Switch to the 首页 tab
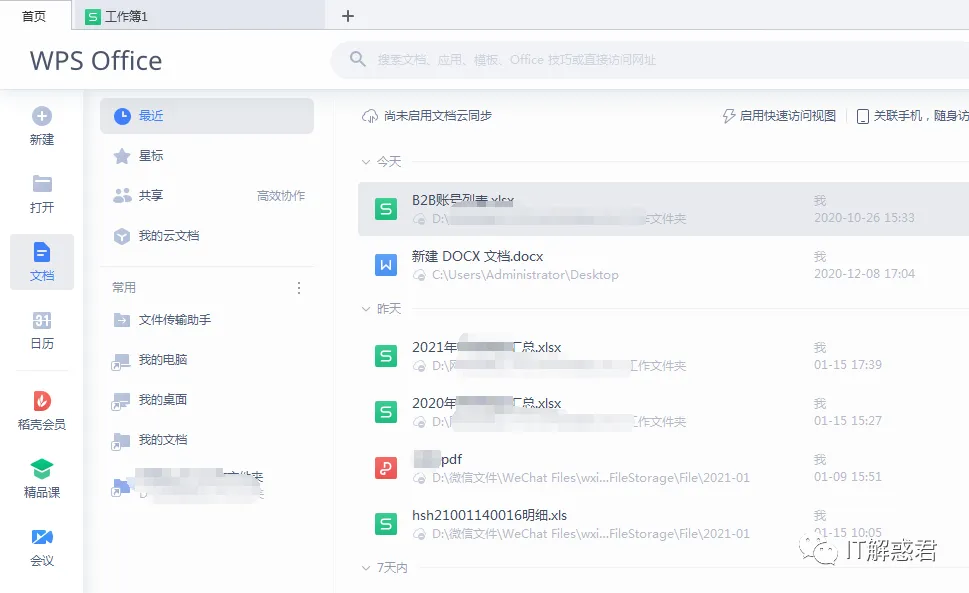The width and height of the screenshot is (969, 593). click(34, 16)
